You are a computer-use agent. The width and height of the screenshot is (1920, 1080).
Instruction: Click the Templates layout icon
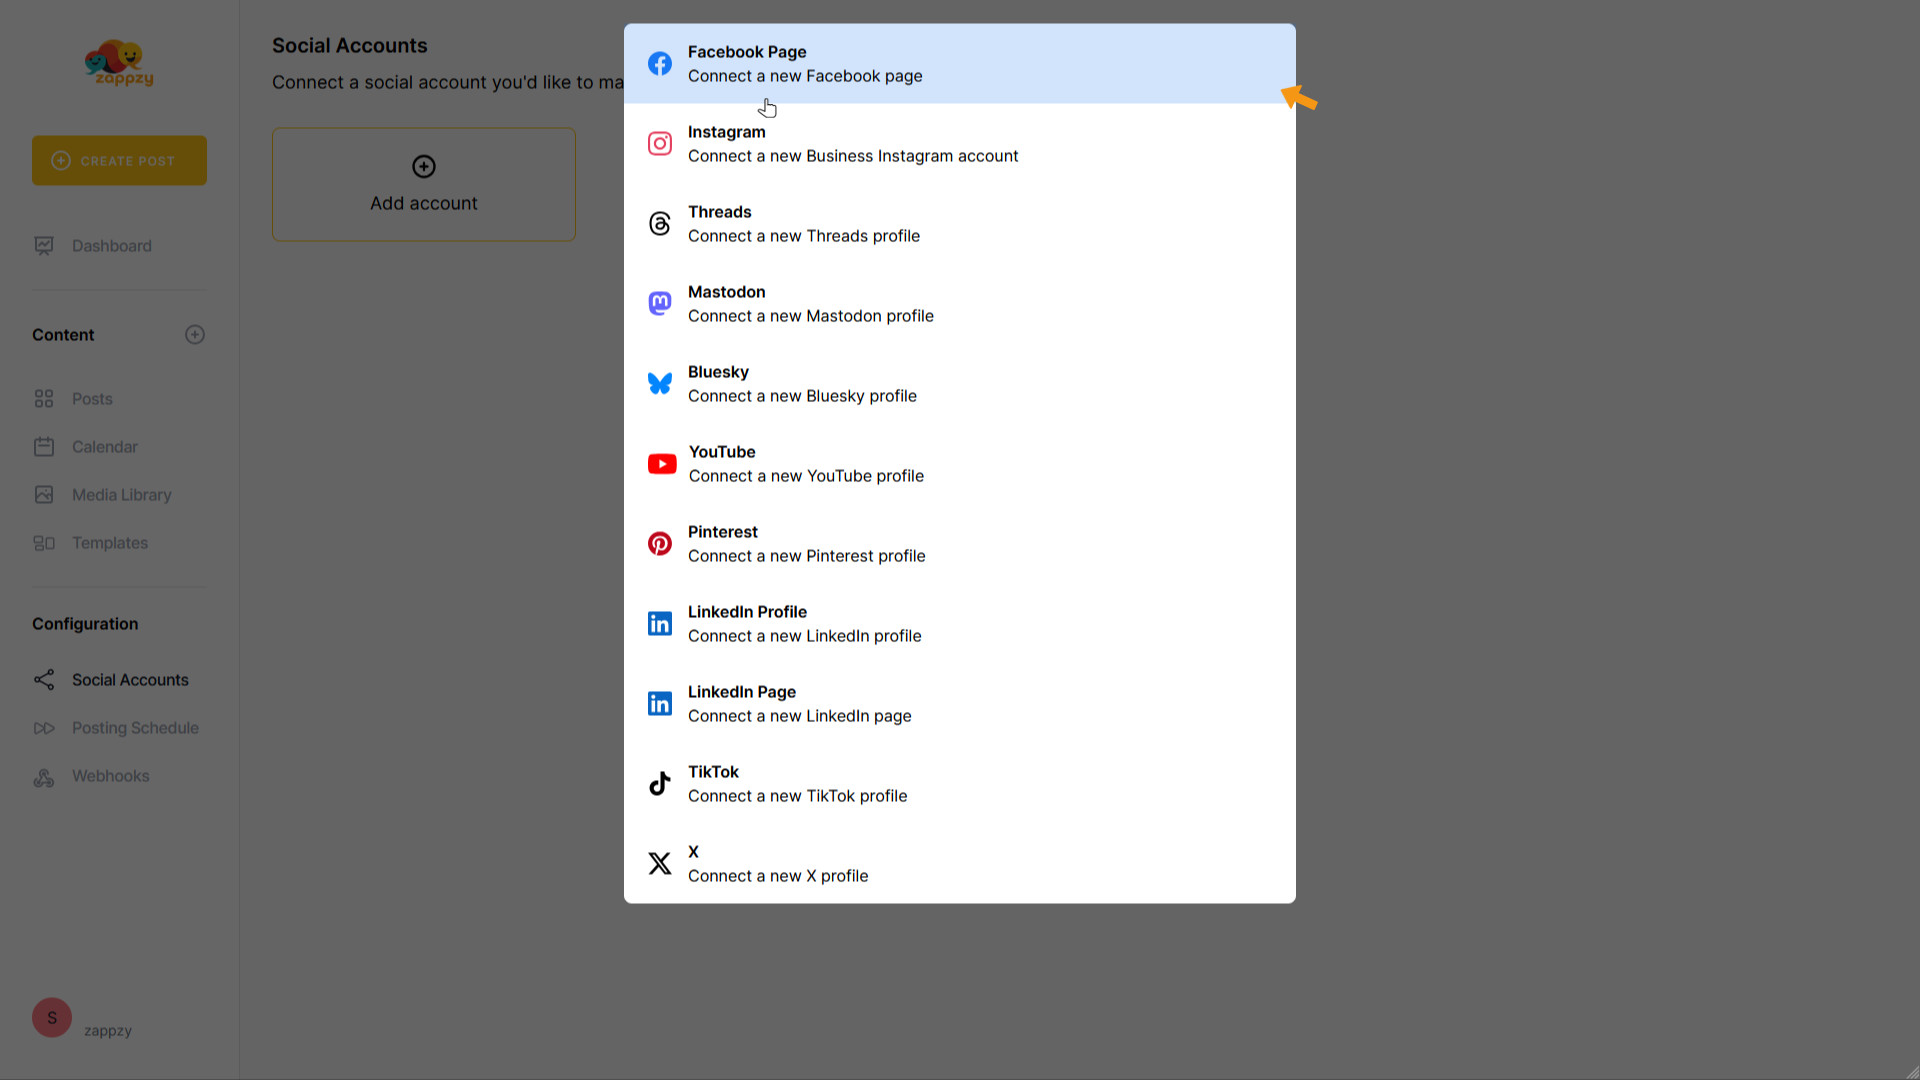click(44, 543)
